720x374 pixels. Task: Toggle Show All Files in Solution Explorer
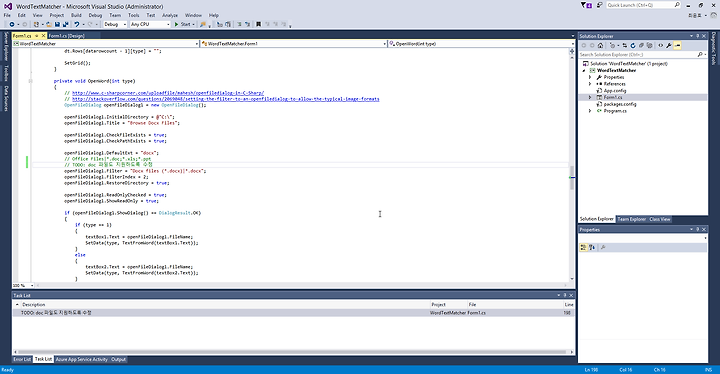649,45
